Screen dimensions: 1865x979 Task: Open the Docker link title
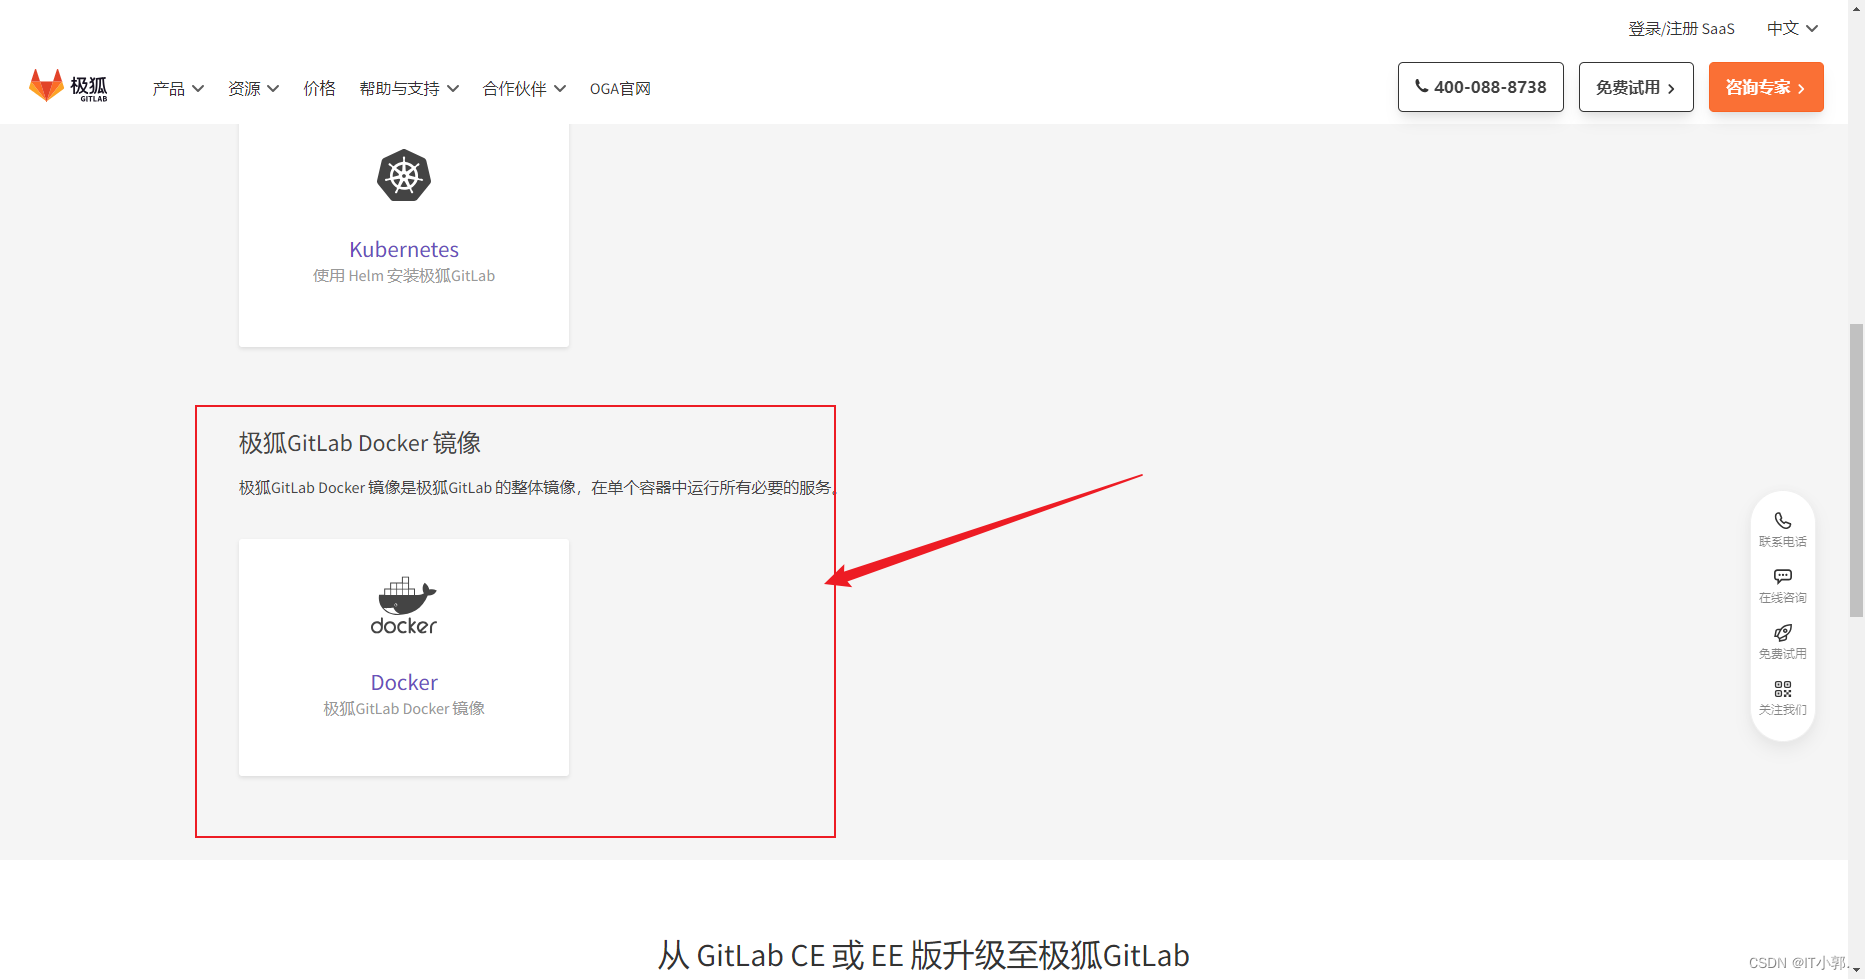point(404,682)
